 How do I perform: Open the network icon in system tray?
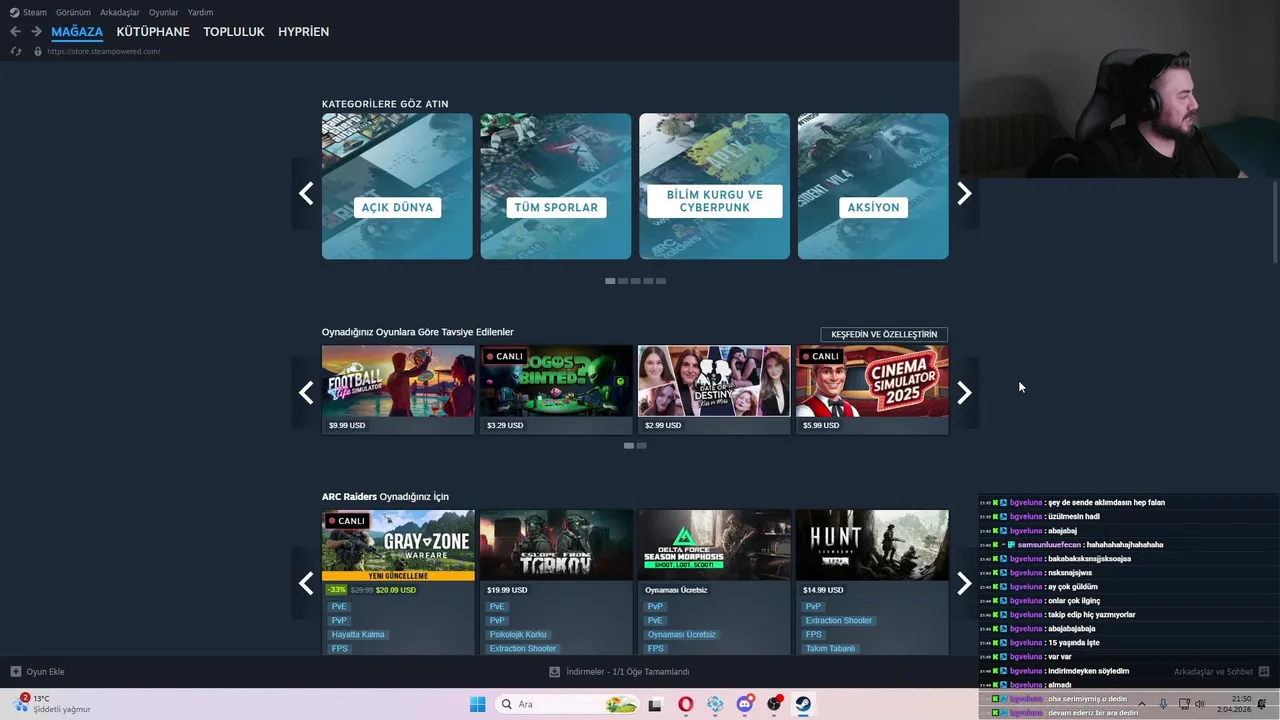(1184, 704)
